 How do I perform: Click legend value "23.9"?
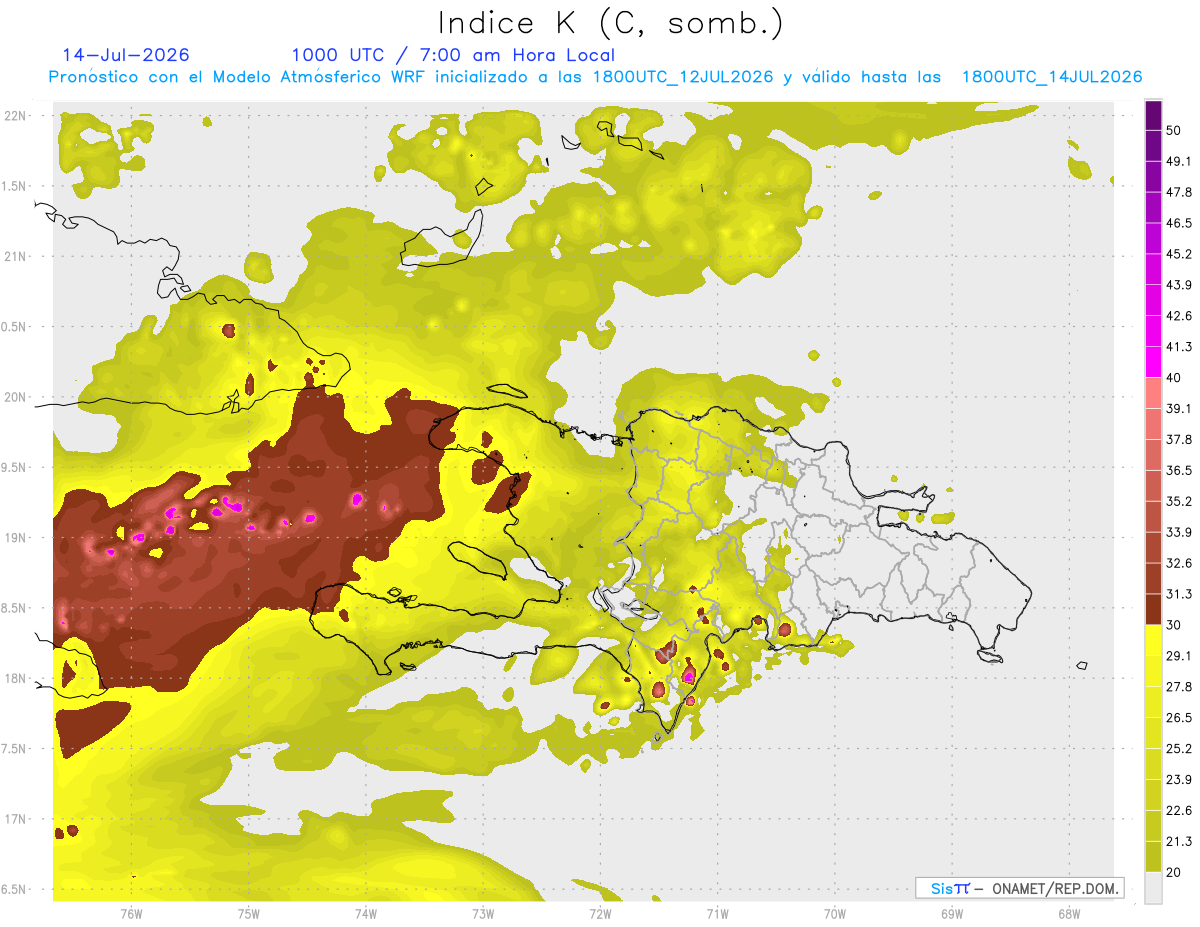[1179, 780]
